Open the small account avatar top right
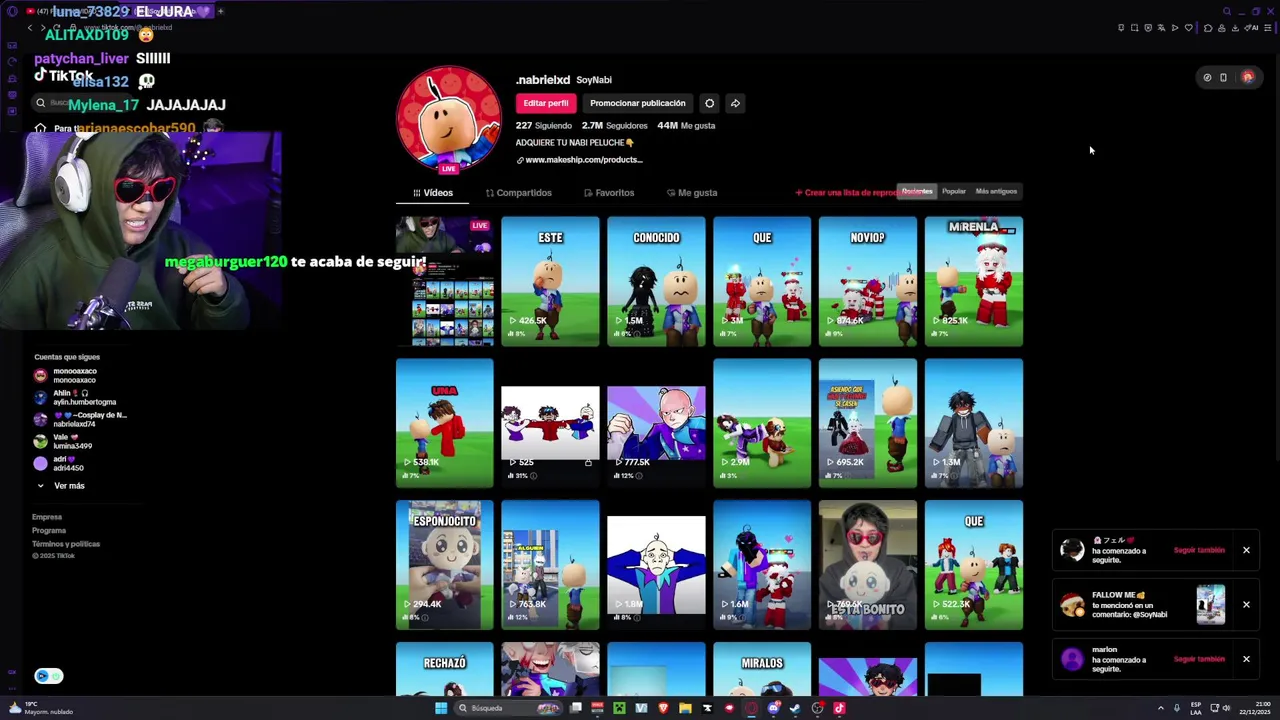Image resolution: width=1280 pixels, height=720 pixels. point(1247,77)
